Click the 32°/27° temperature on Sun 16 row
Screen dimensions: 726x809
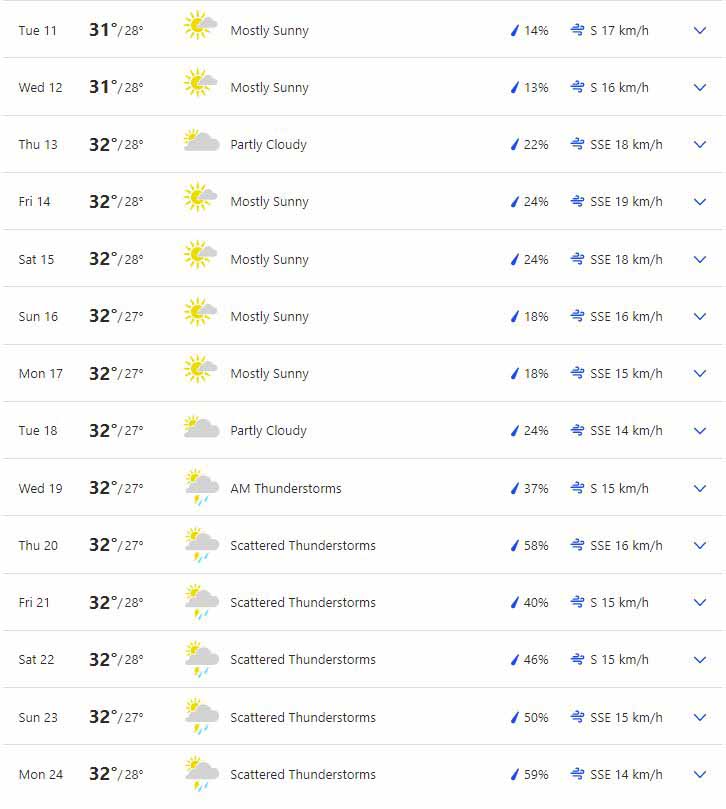[116, 316]
